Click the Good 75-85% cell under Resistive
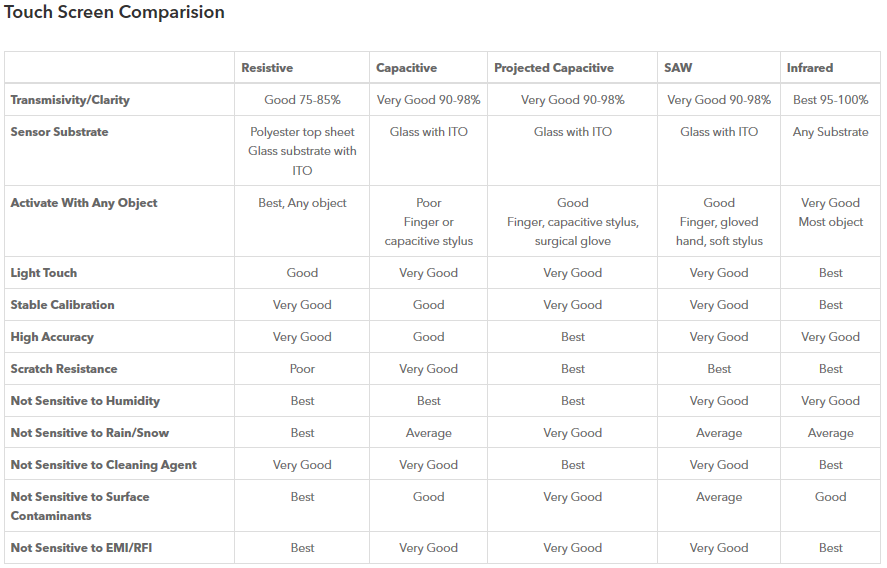This screenshot has height=568, width=887. (x=302, y=100)
